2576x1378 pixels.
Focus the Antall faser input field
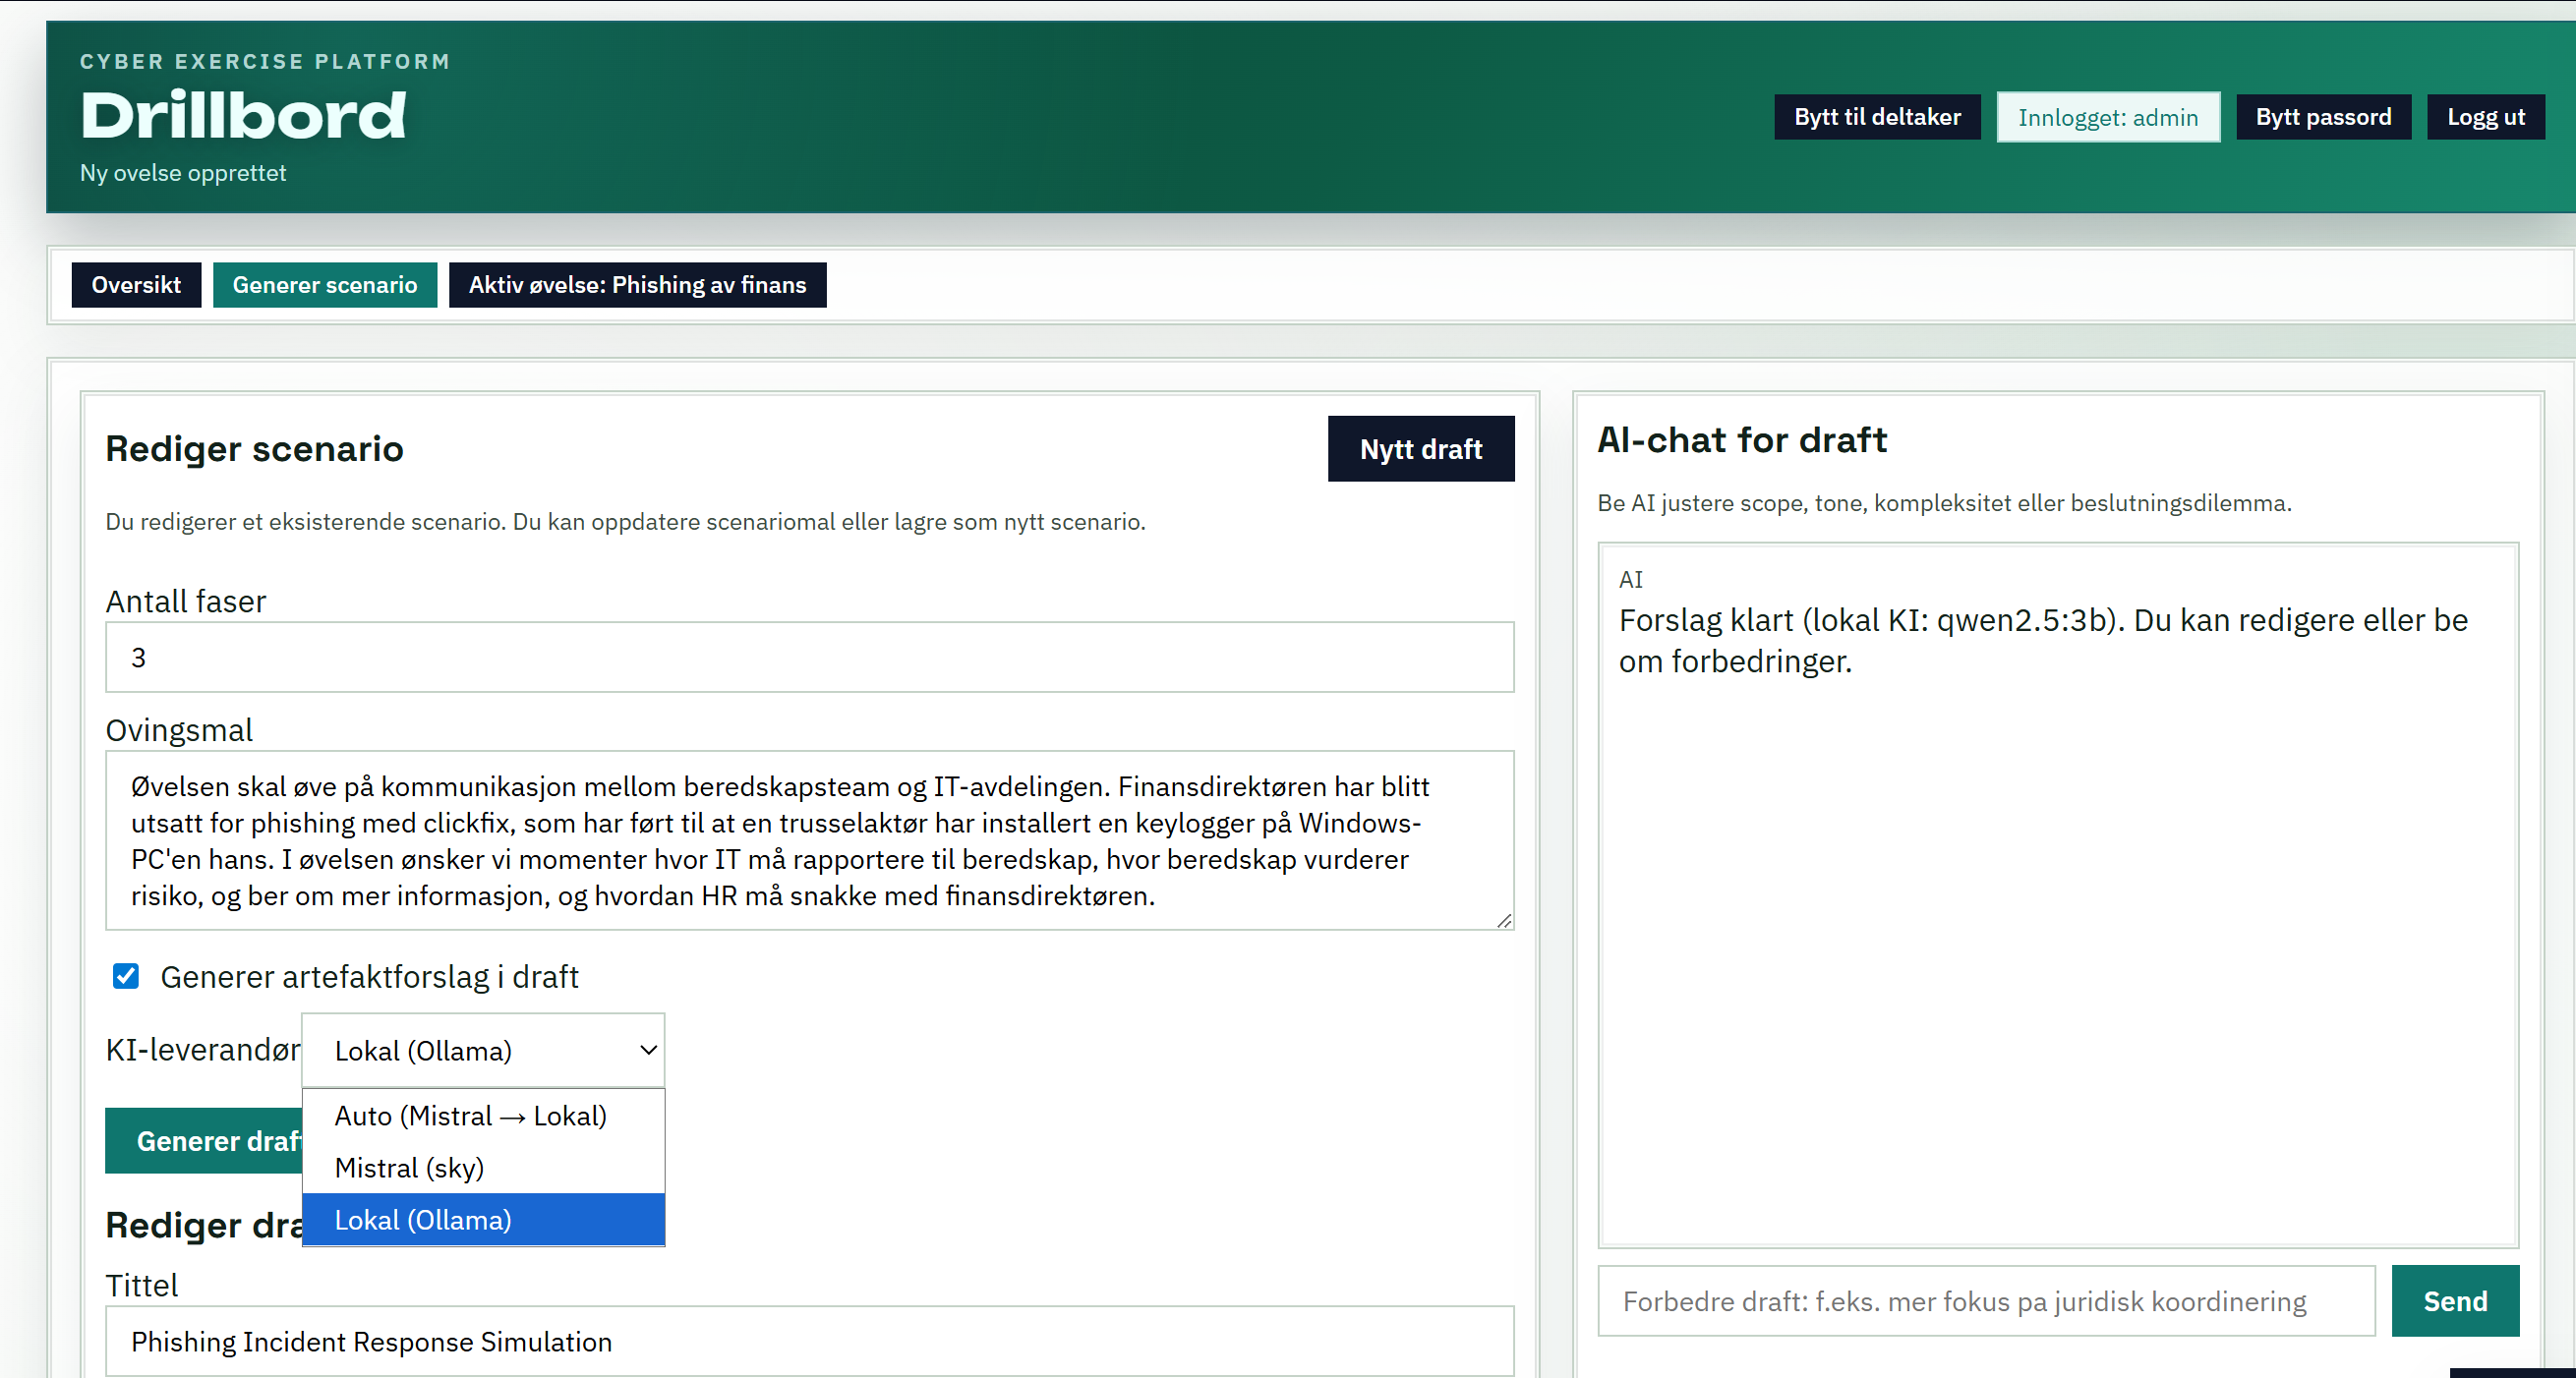[x=809, y=657]
